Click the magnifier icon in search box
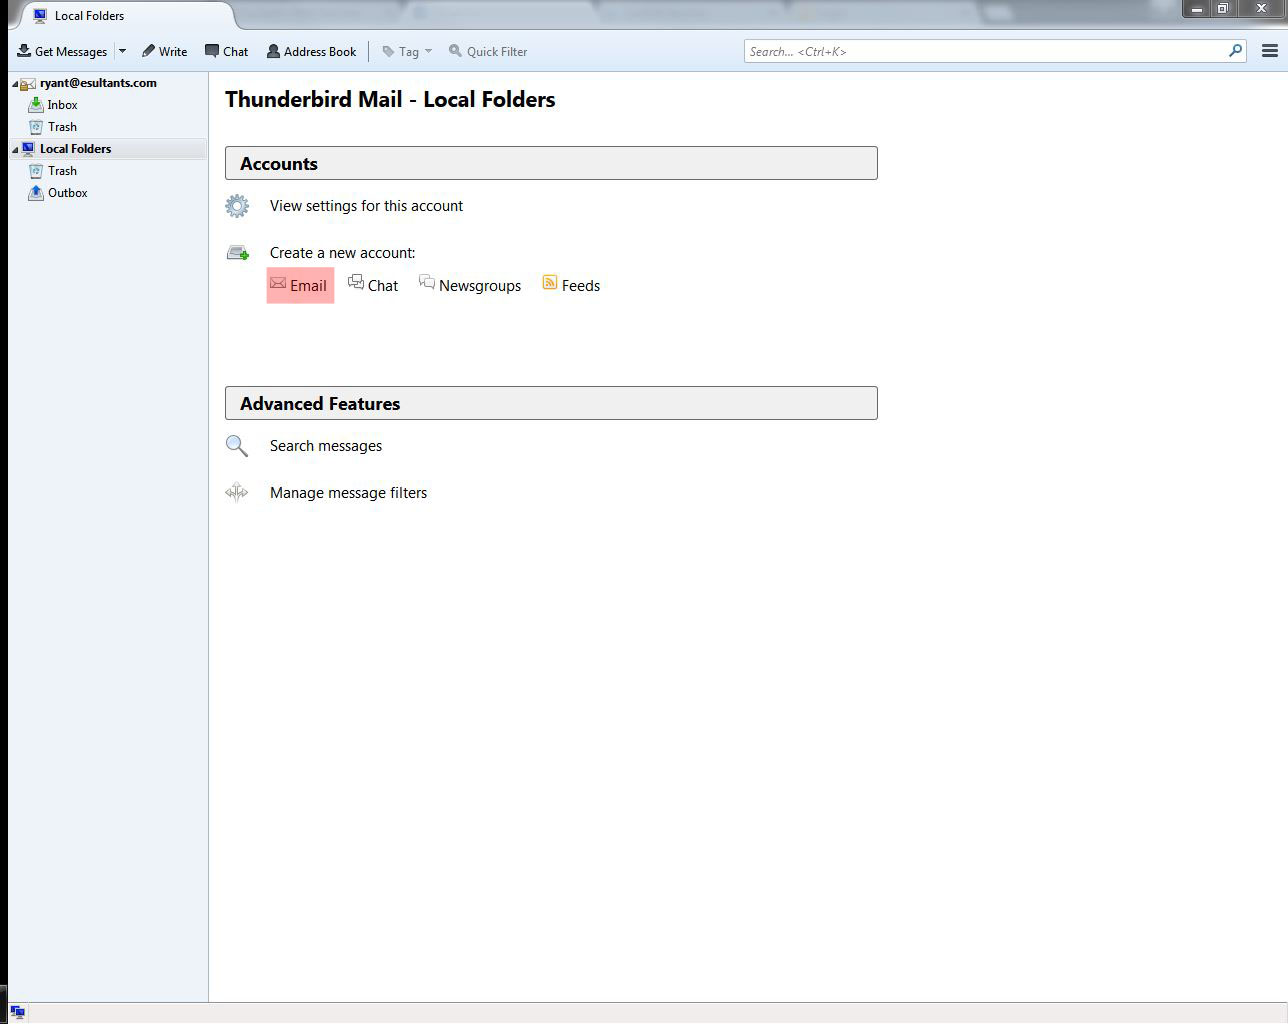 tap(1236, 51)
